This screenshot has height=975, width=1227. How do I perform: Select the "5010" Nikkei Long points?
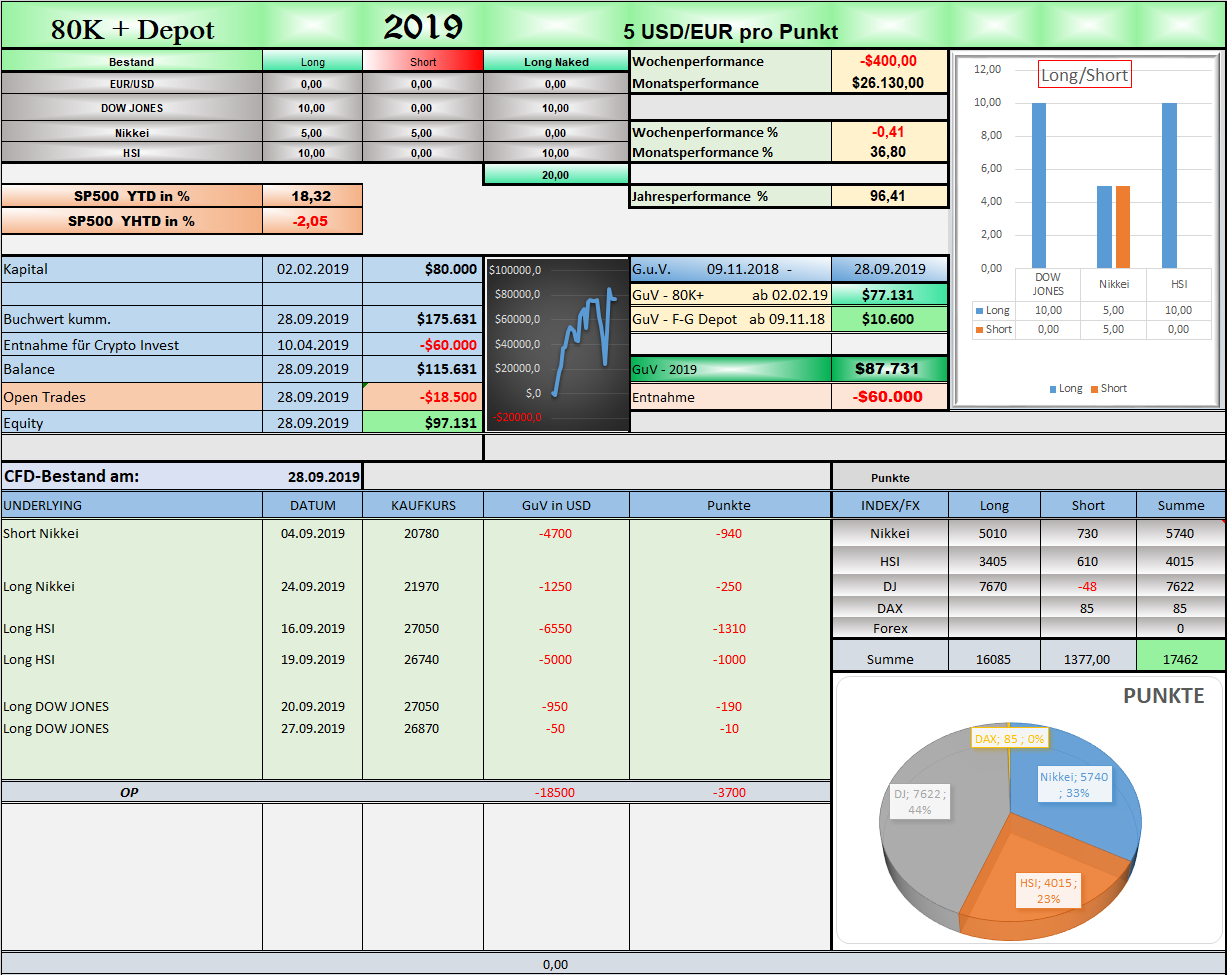point(994,533)
